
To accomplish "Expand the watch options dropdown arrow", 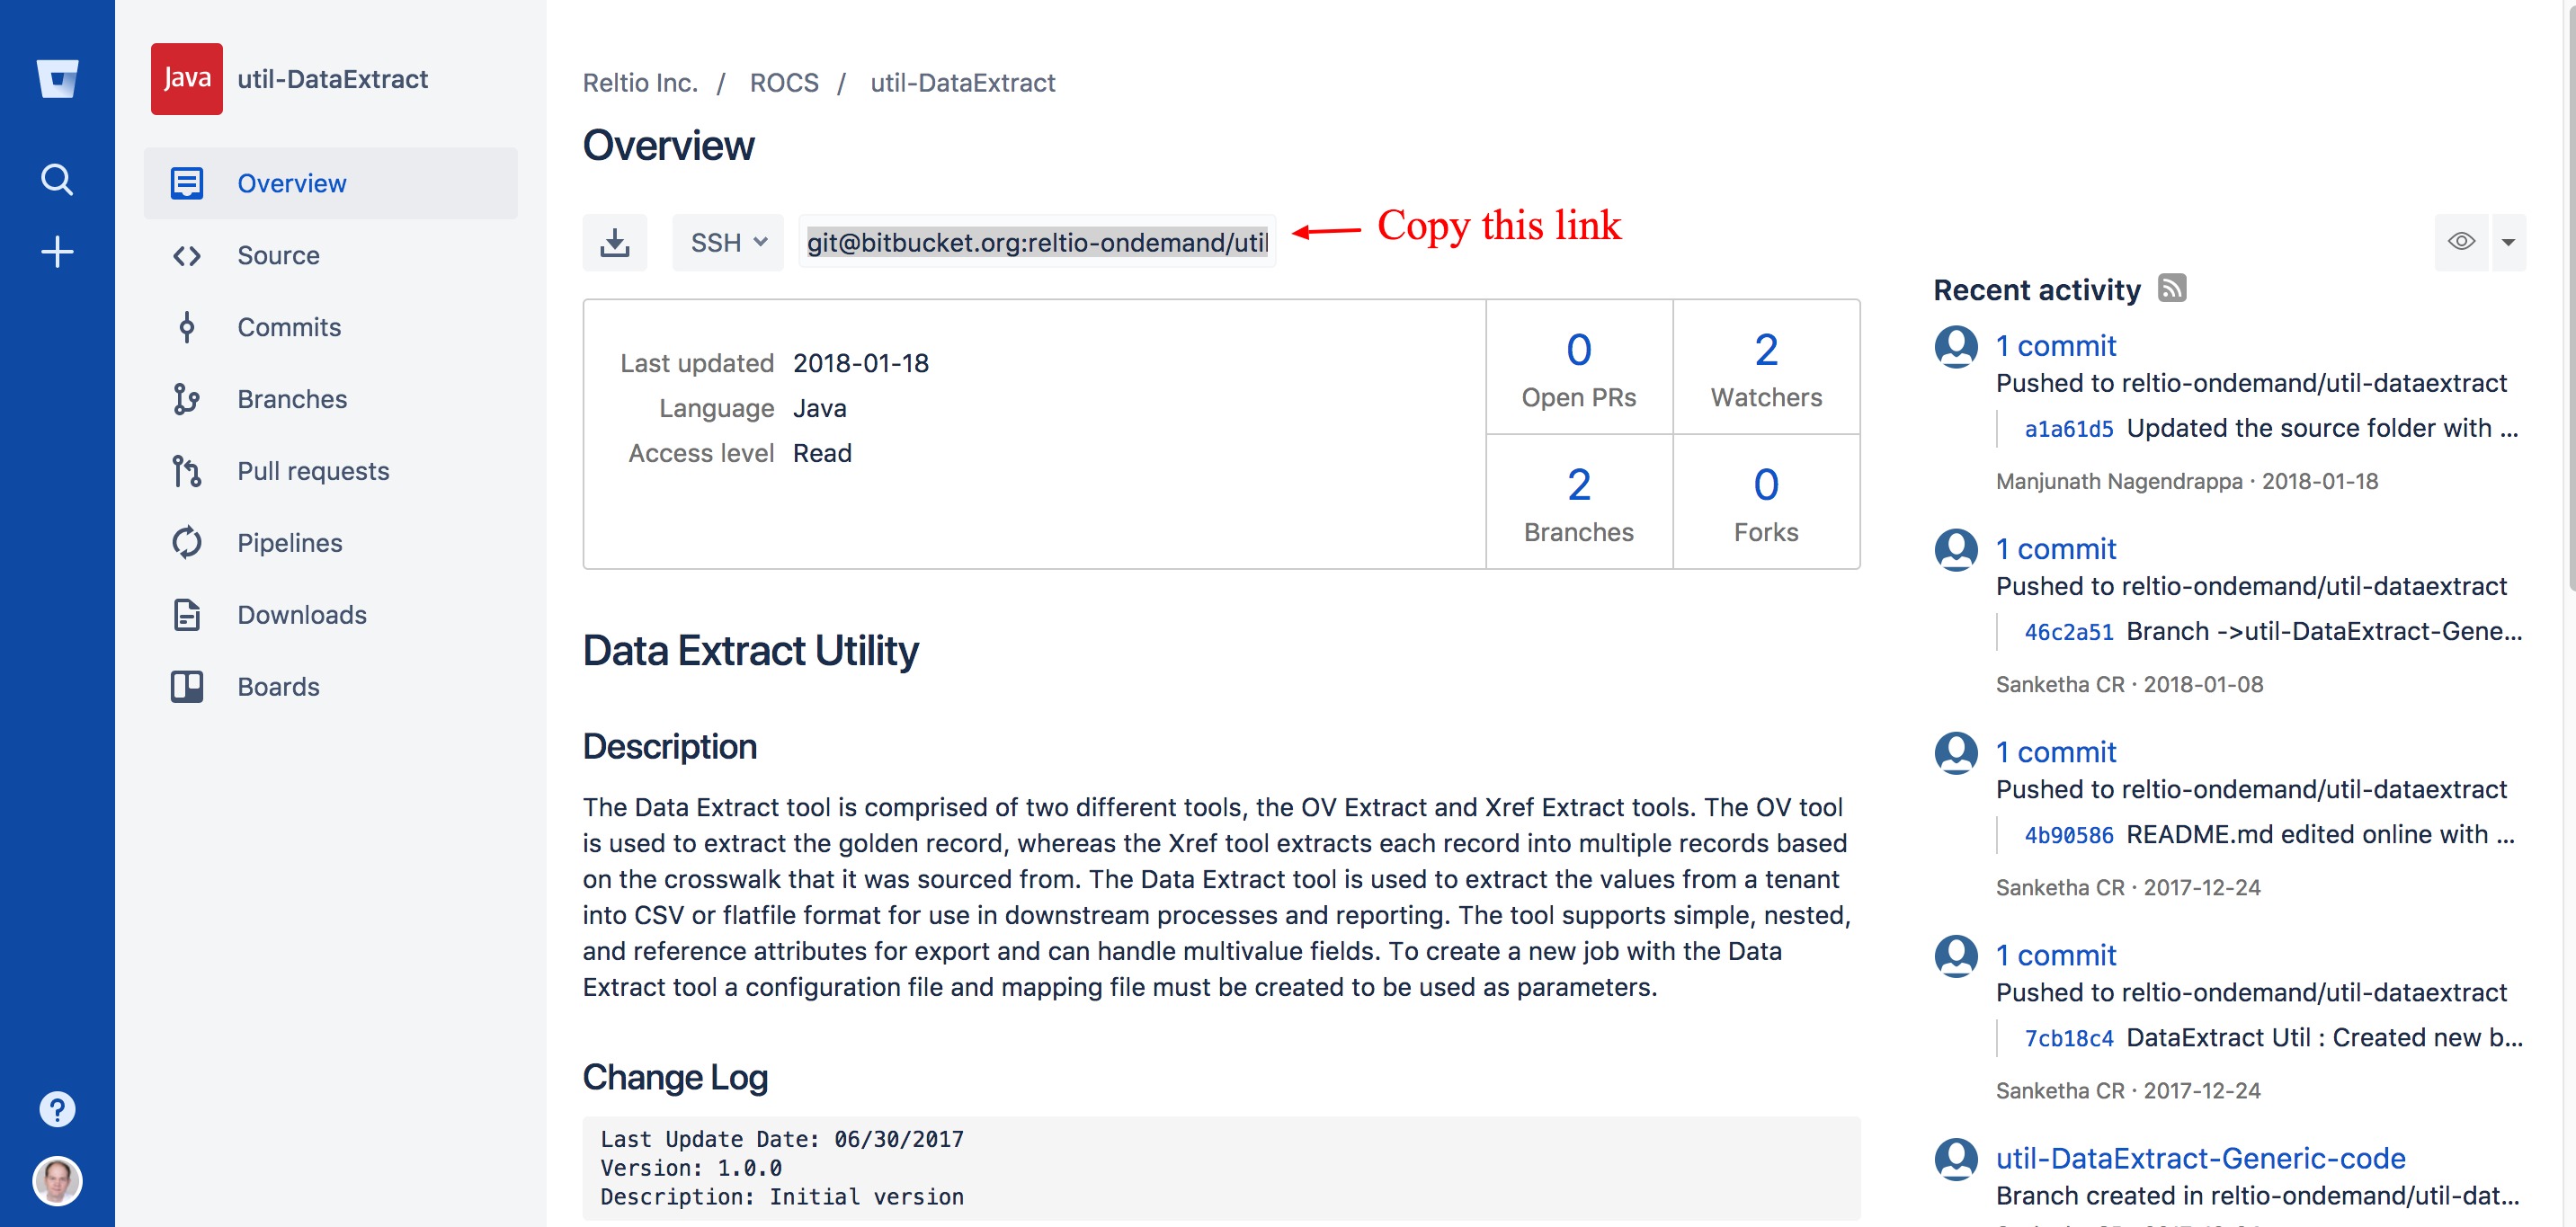I will point(2508,242).
